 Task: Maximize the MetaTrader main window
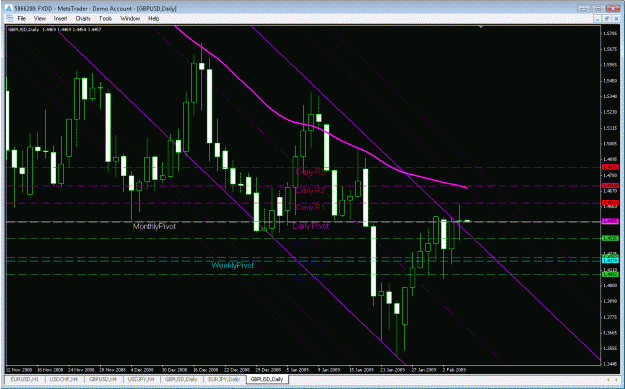coord(599,8)
